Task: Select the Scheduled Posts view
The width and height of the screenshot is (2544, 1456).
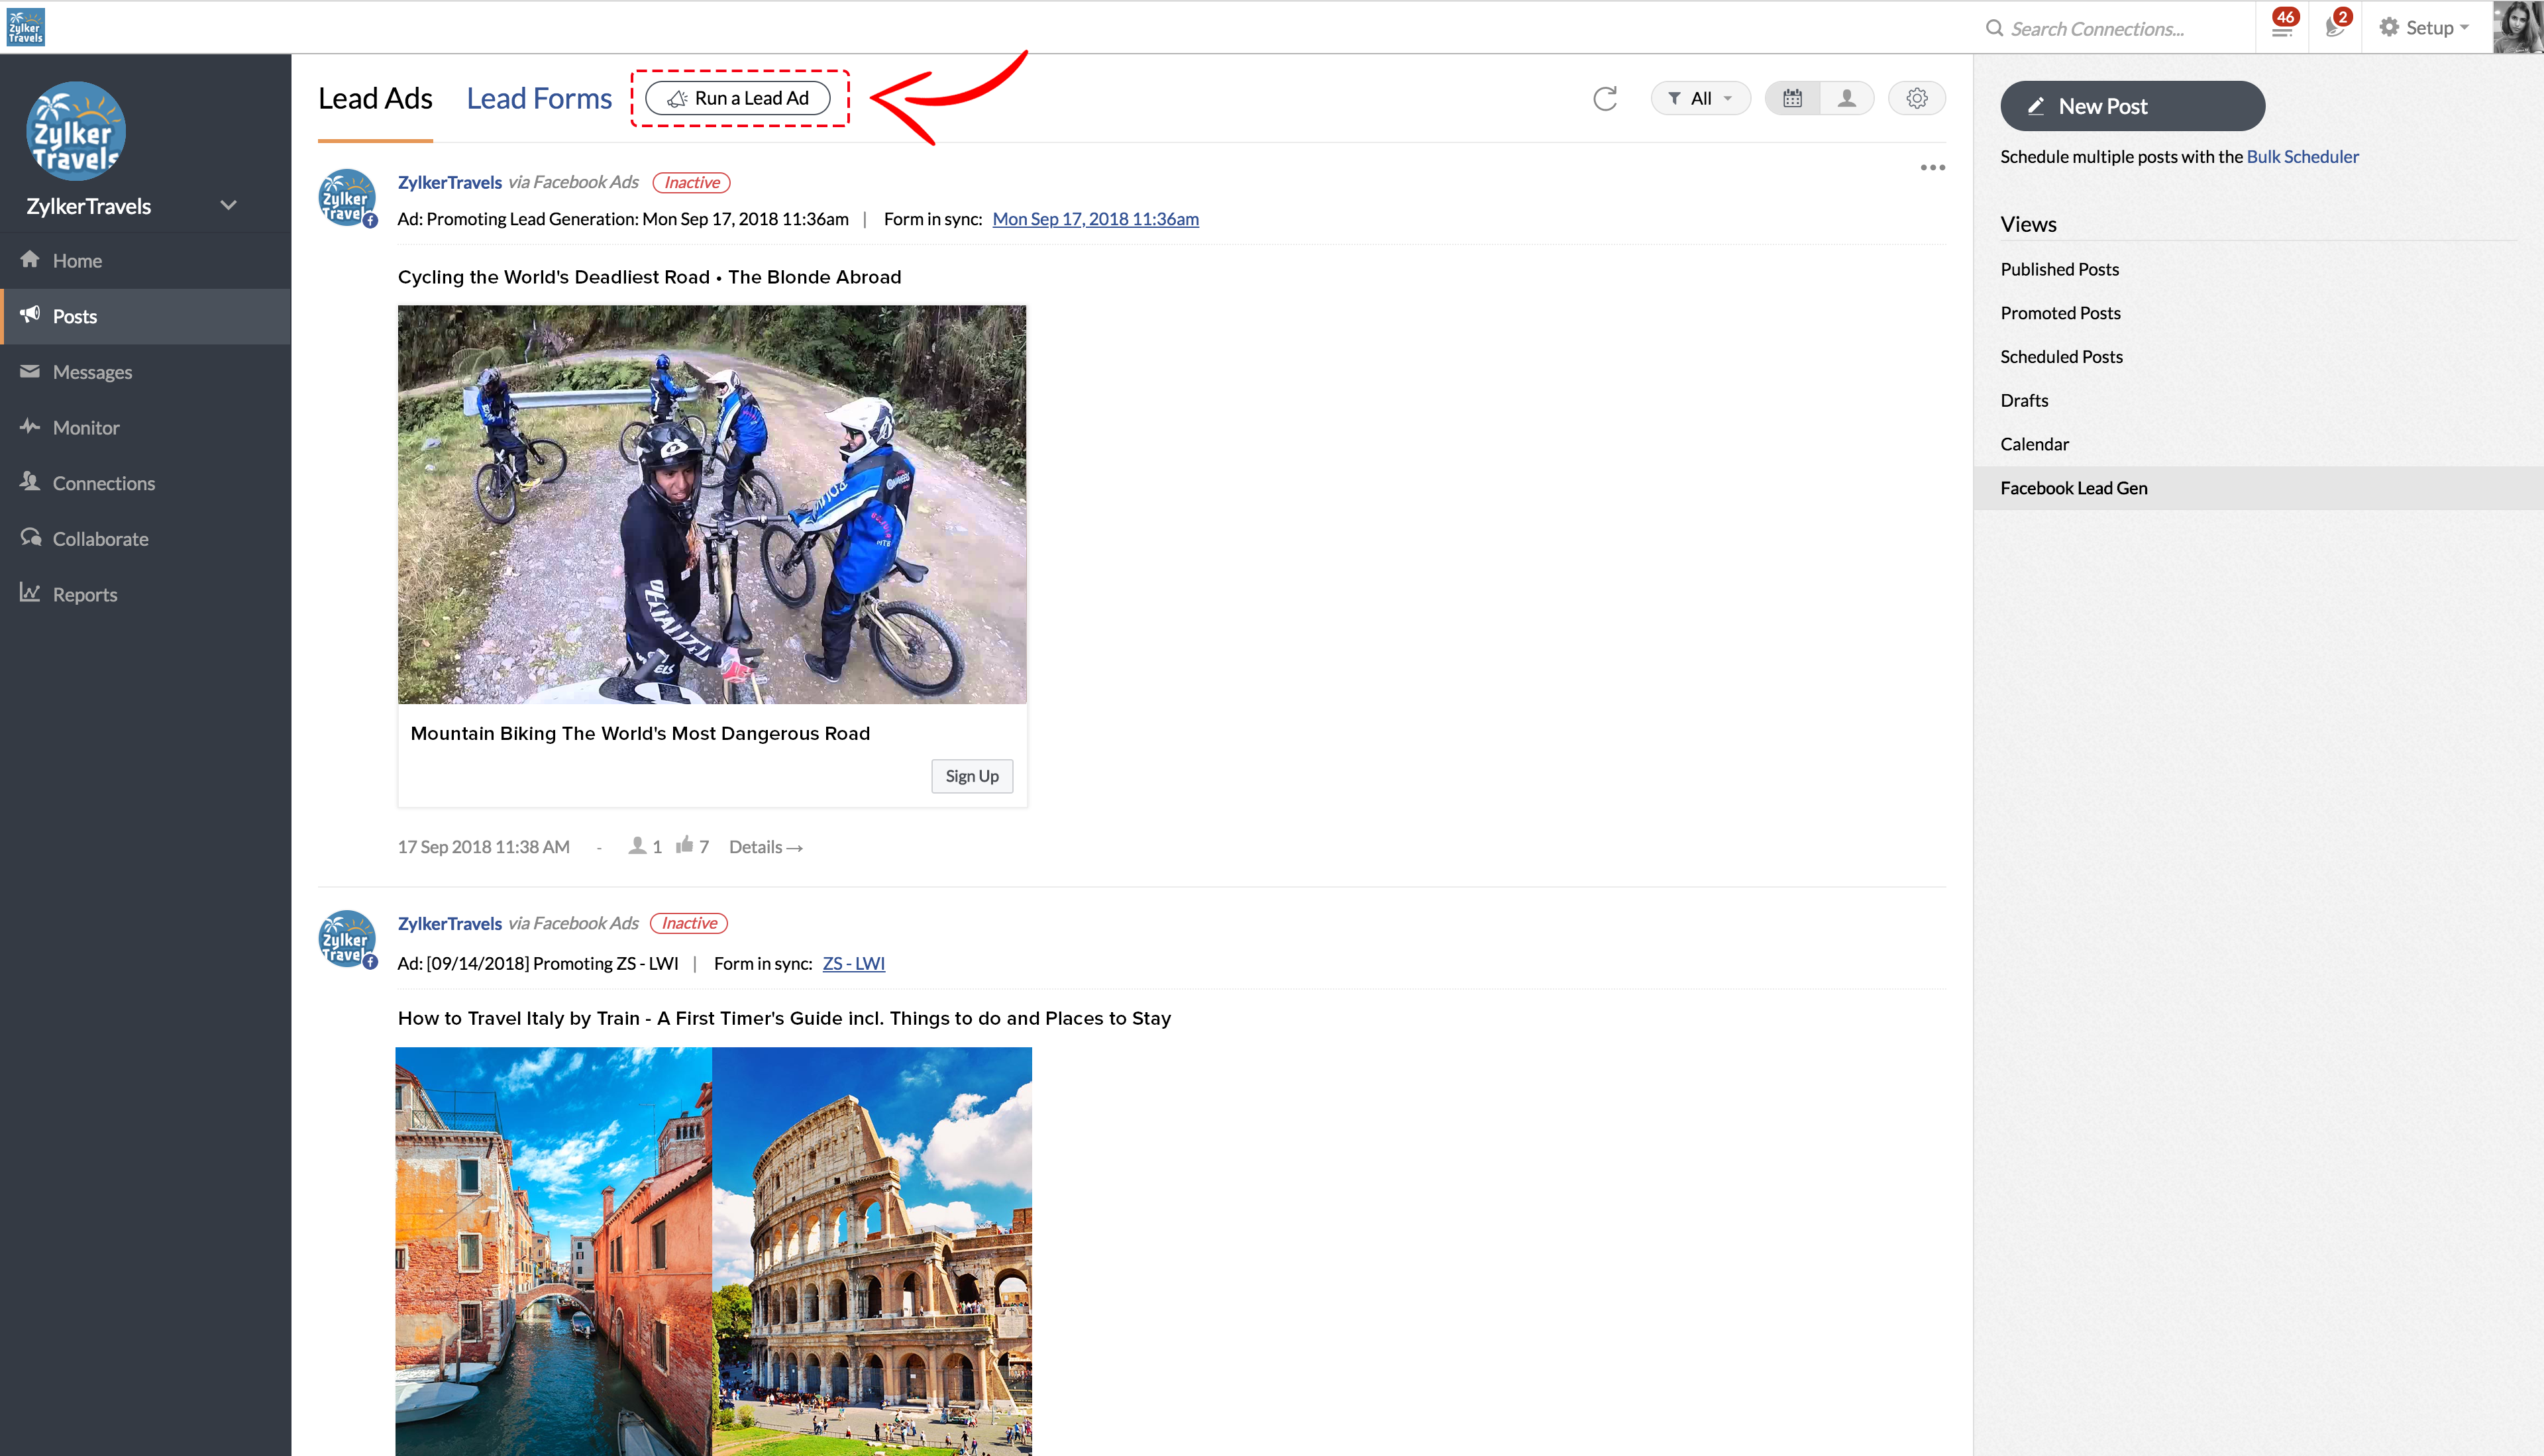Action: click(2061, 356)
